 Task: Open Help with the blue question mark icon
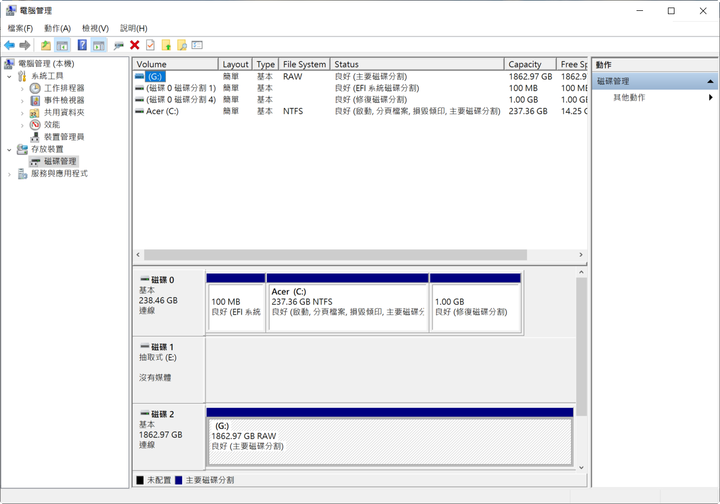point(82,45)
